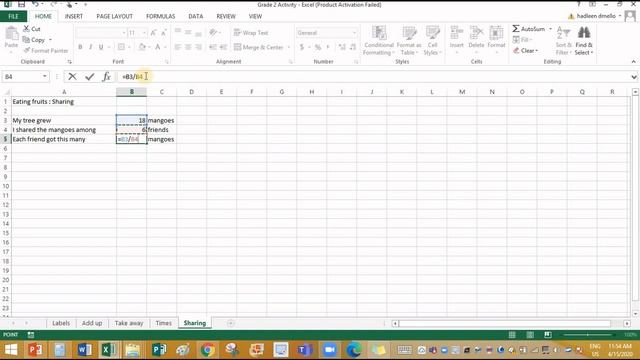Toggle Italic formatting

tap(91, 47)
